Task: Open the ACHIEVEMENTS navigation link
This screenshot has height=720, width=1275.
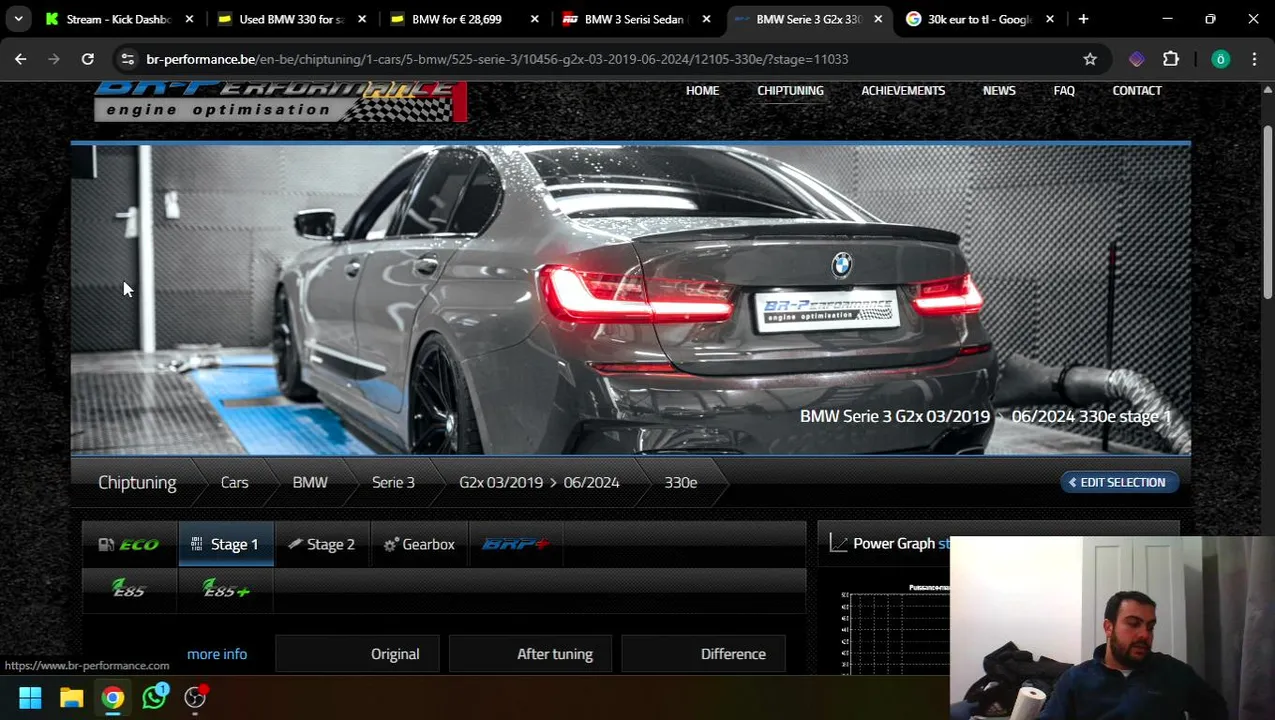Action: (903, 90)
